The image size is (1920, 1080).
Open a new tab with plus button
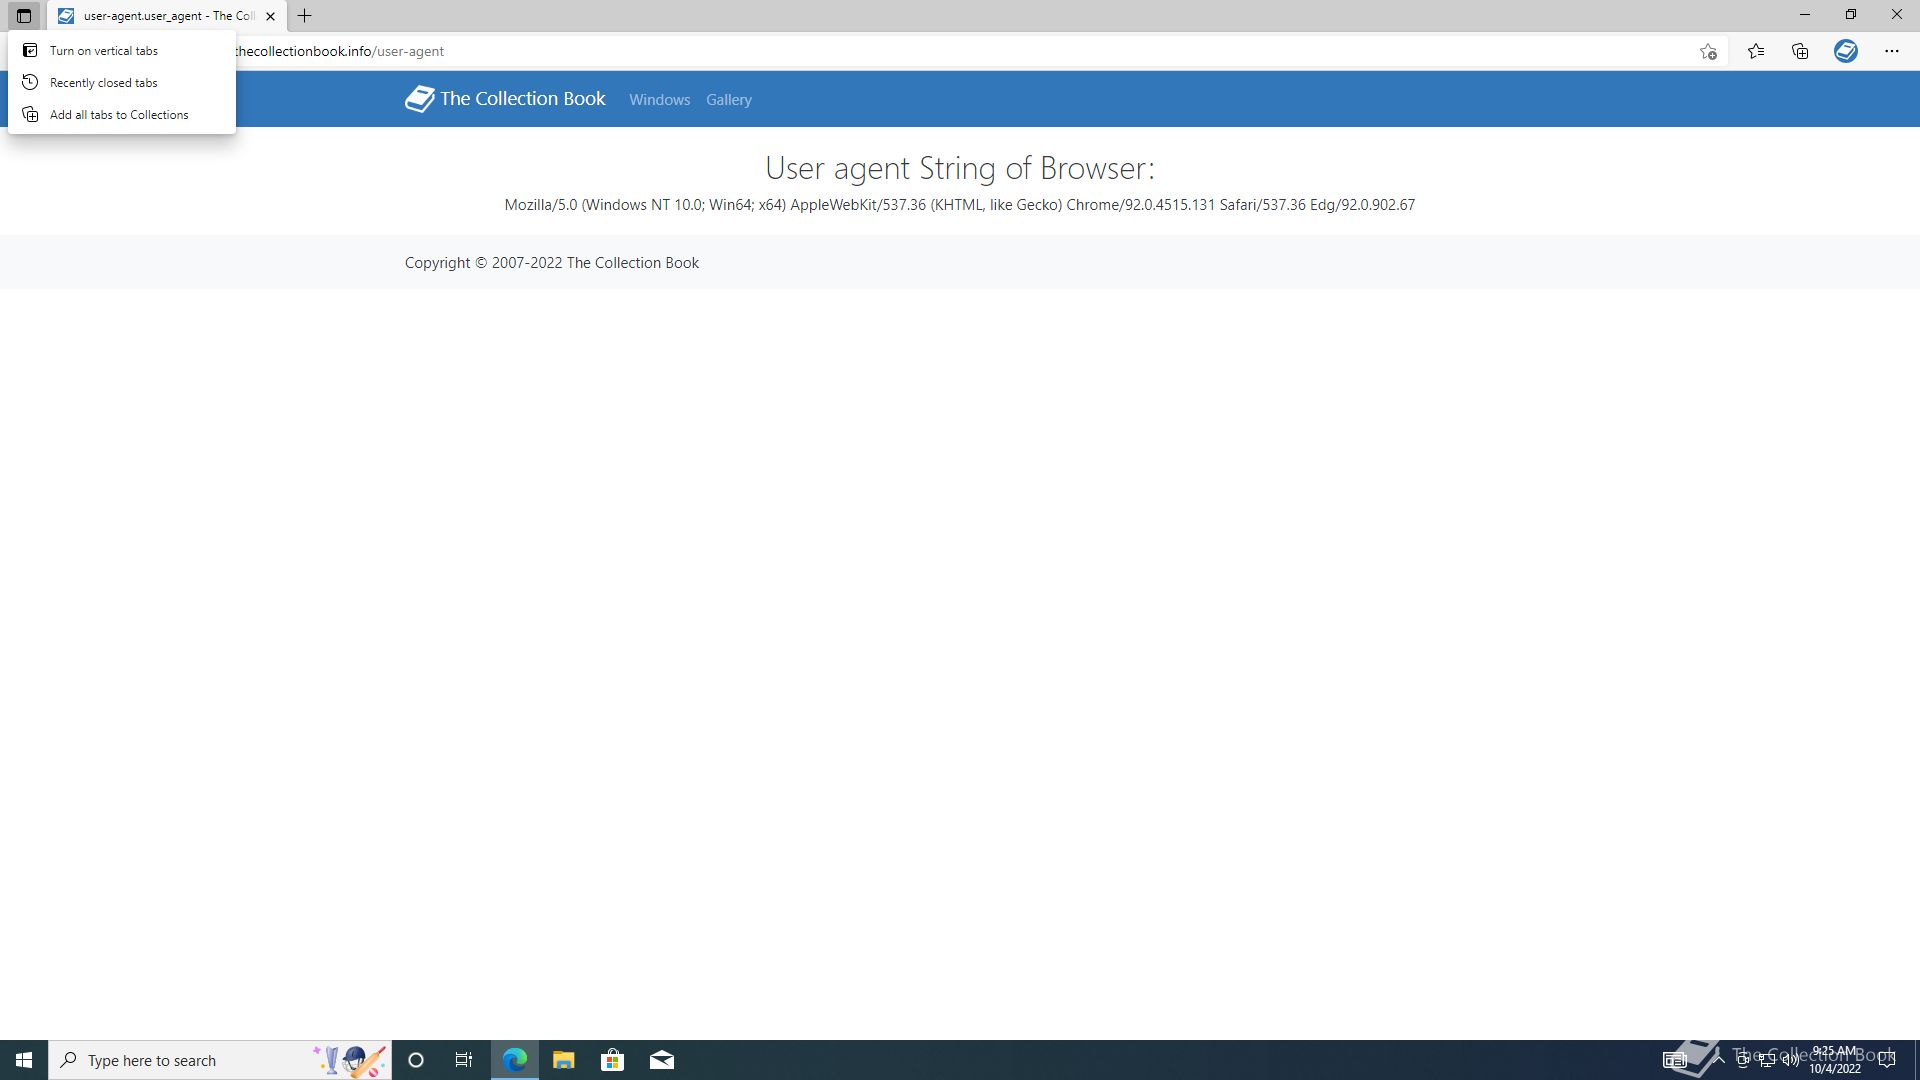point(305,16)
